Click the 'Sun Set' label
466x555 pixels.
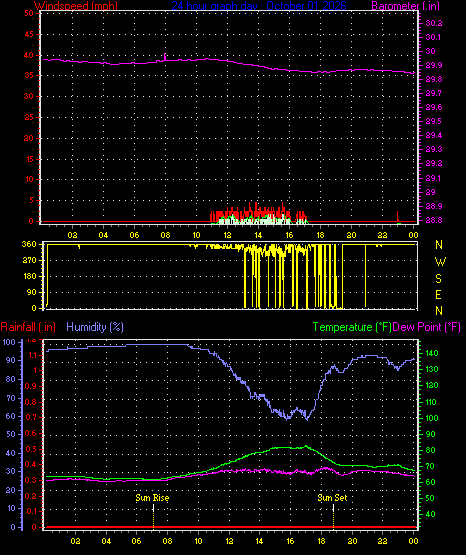[332, 498]
